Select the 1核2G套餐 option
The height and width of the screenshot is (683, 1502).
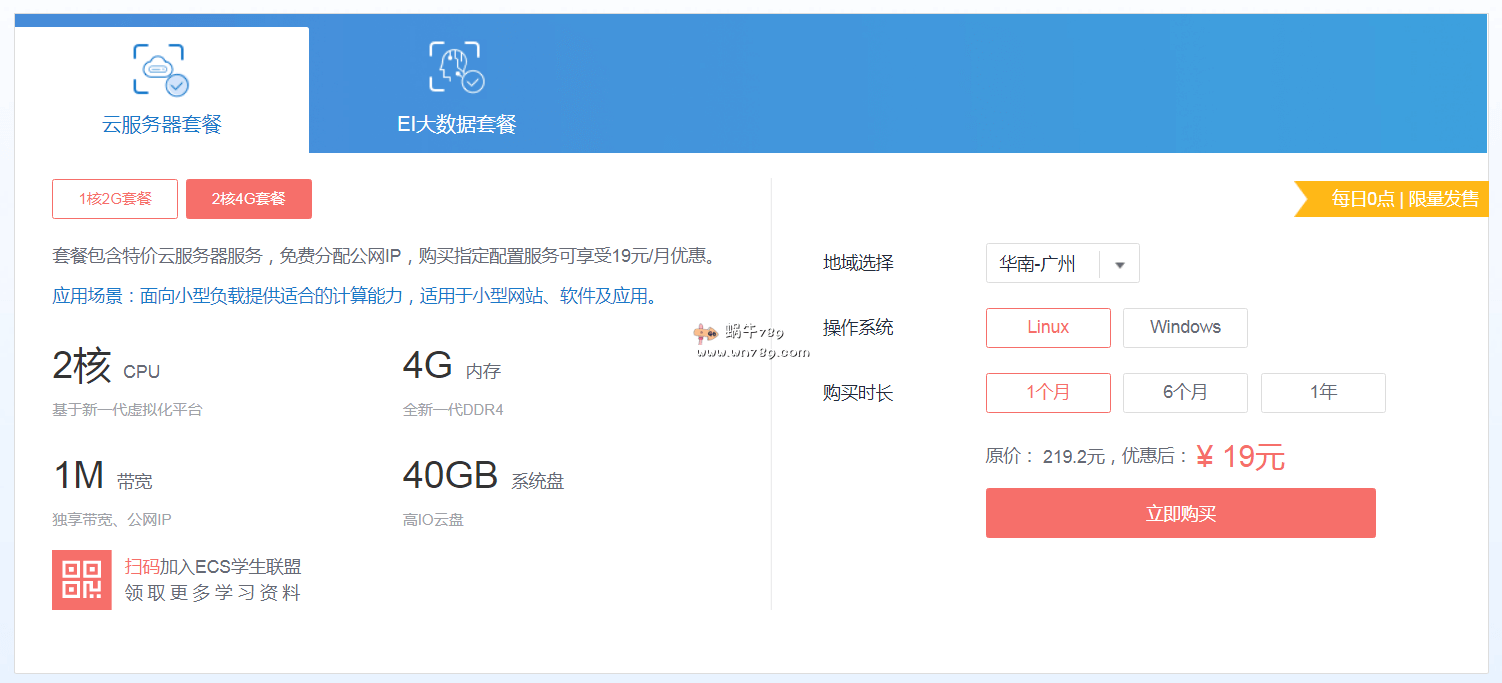coord(115,199)
